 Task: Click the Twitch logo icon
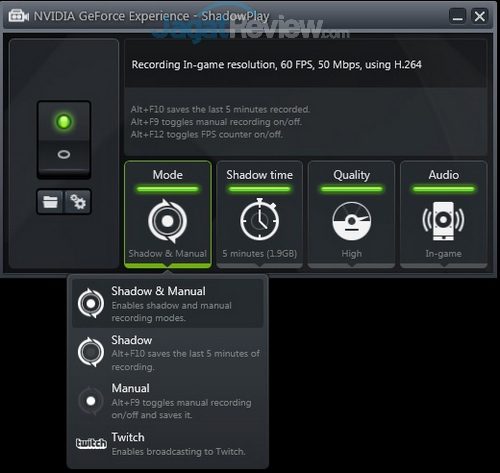point(91,443)
